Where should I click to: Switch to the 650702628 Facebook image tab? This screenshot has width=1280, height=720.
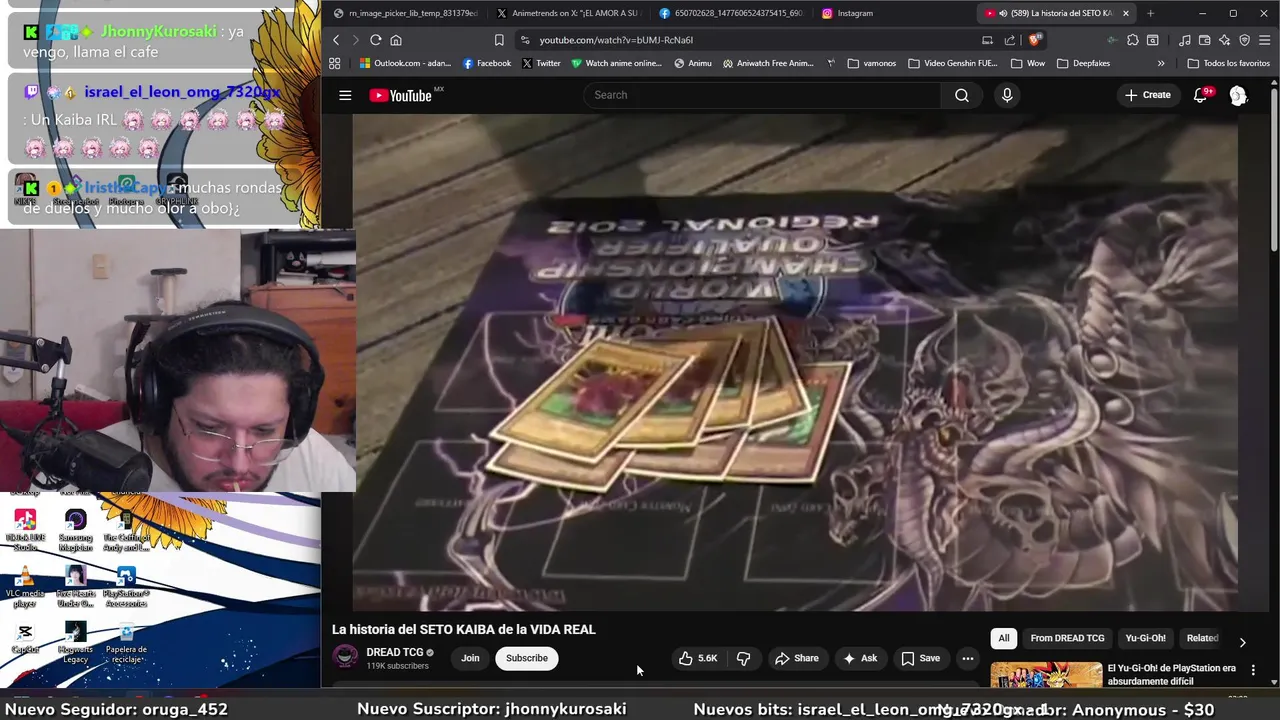coord(730,13)
